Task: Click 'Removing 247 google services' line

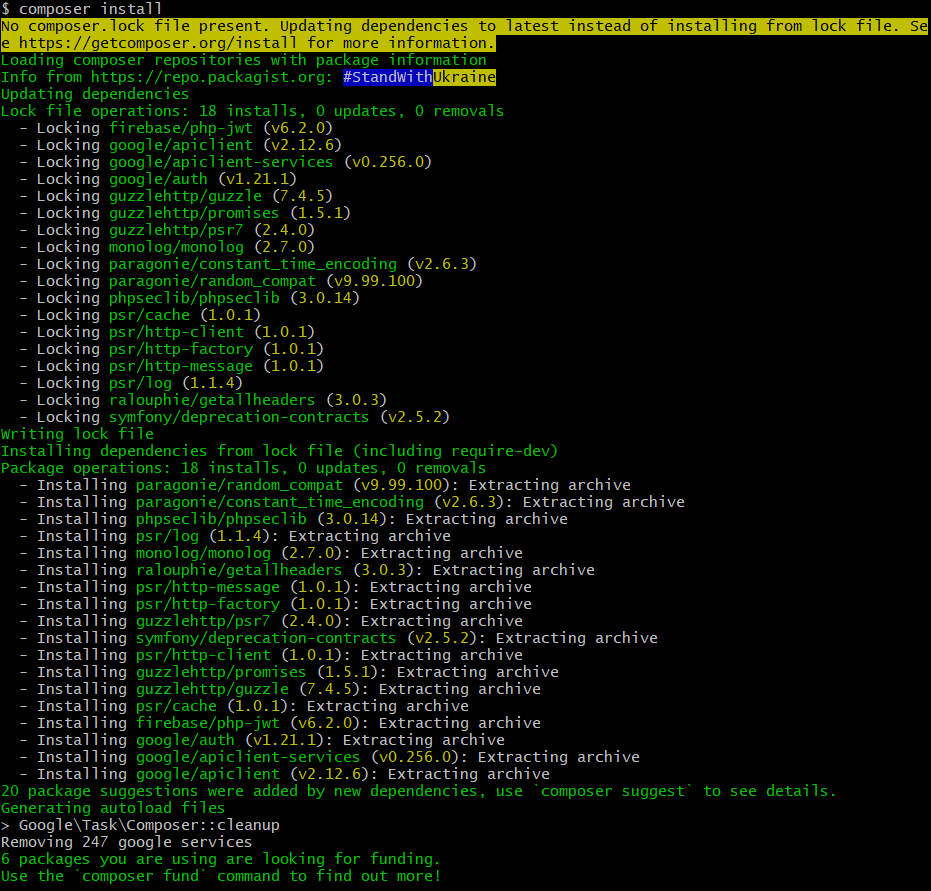Action: 126,843
